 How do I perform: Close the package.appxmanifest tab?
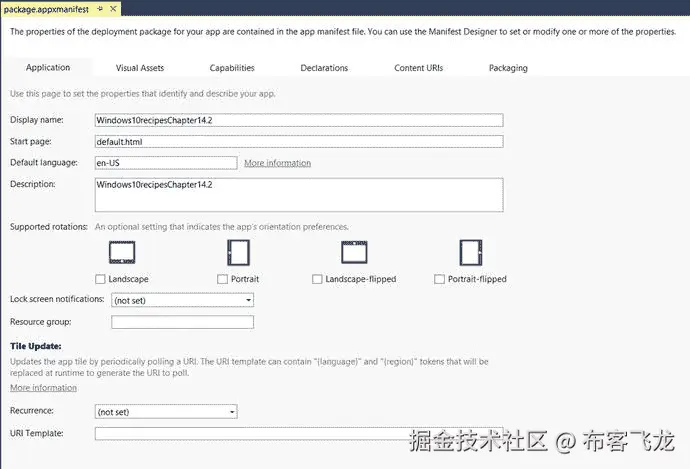pos(113,9)
